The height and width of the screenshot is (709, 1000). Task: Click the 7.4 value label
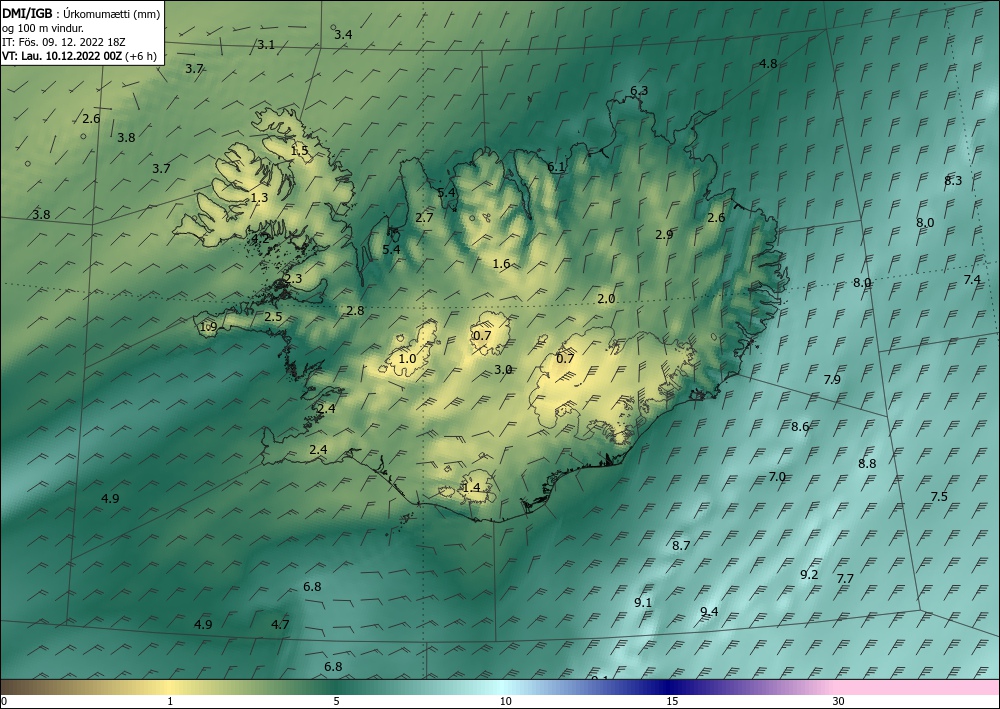click(972, 279)
